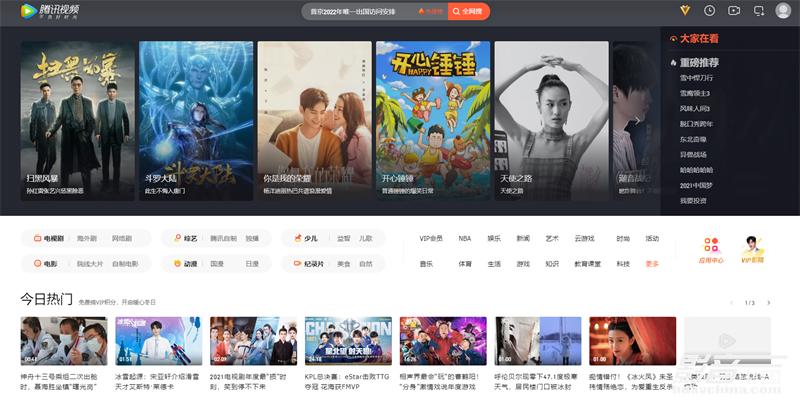Open the 美食 documentary category
The width and height of the screenshot is (800, 401).
(x=344, y=264)
